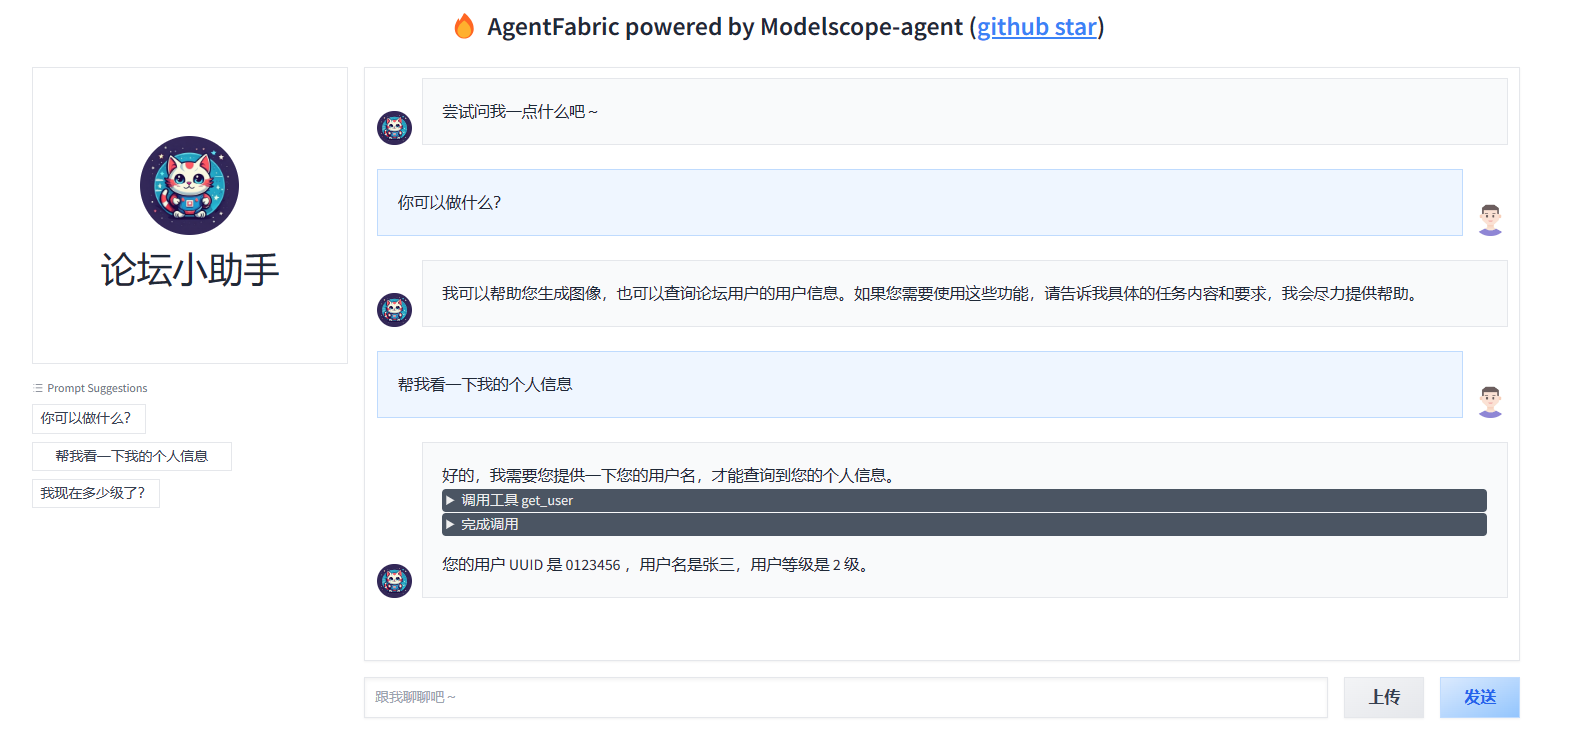Pick the 我现在多少级了? prompt suggestion
This screenshot has height=747, width=1570.
(95, 493)
